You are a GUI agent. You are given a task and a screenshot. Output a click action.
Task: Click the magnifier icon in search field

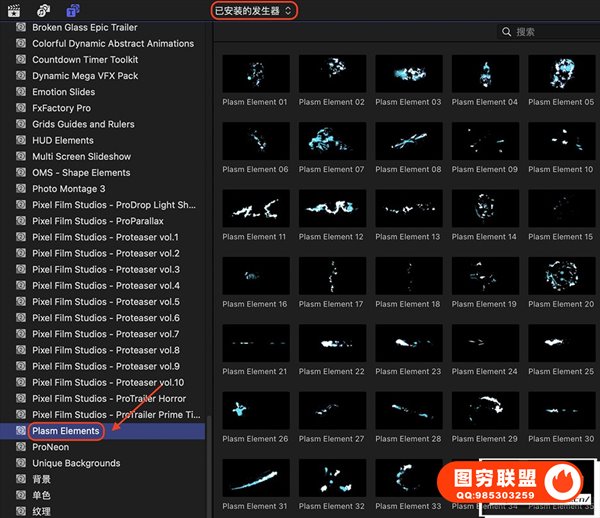point(507,33)
